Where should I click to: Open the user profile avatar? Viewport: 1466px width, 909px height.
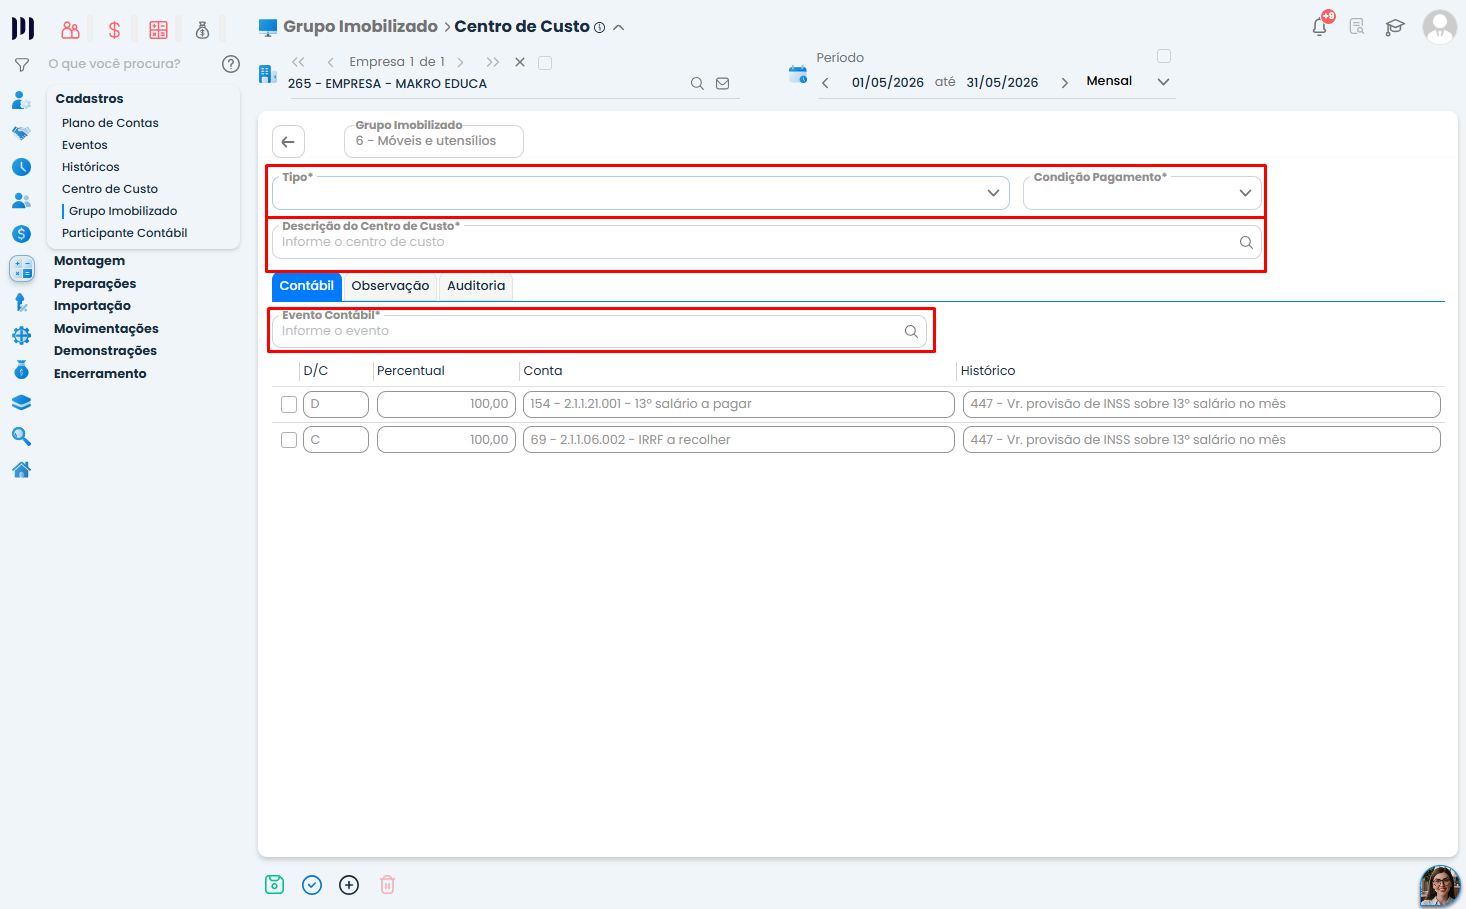[1440, 27]
